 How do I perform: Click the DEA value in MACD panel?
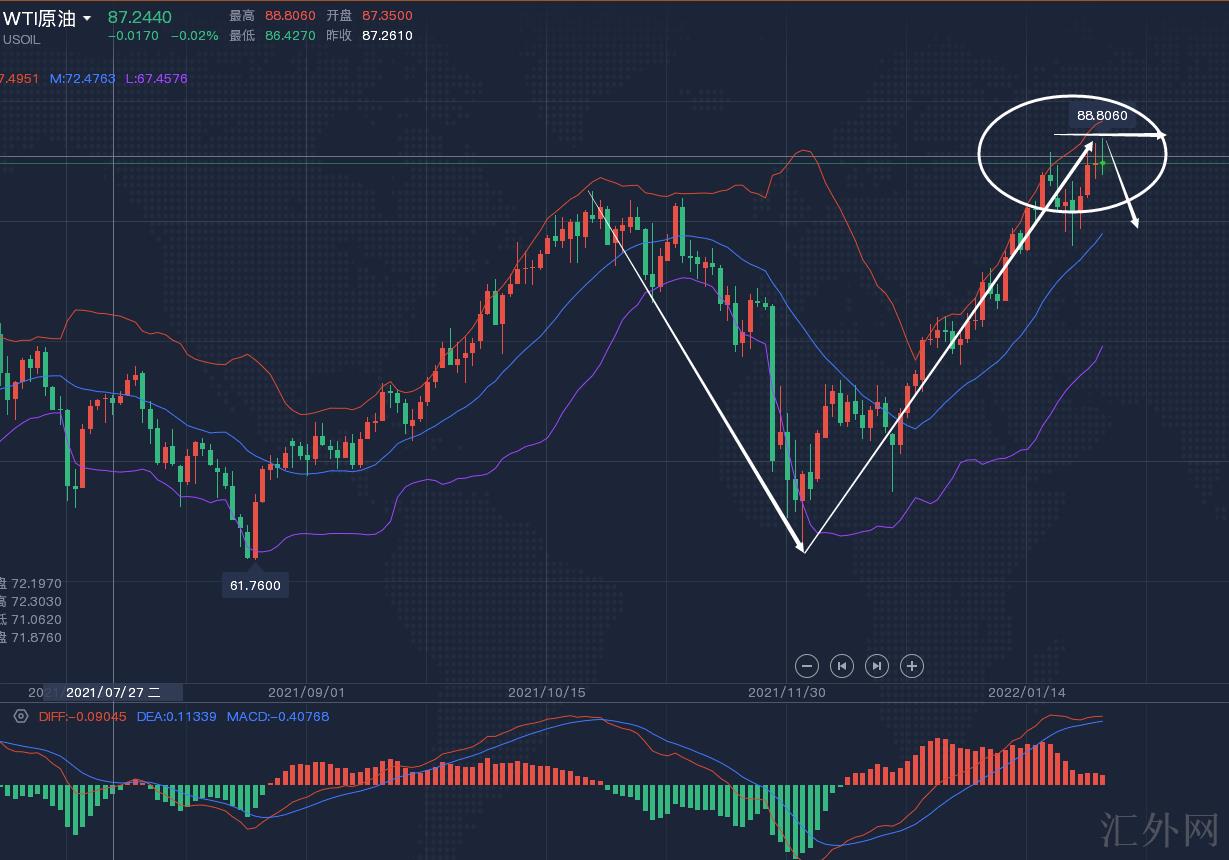[176, 717]
